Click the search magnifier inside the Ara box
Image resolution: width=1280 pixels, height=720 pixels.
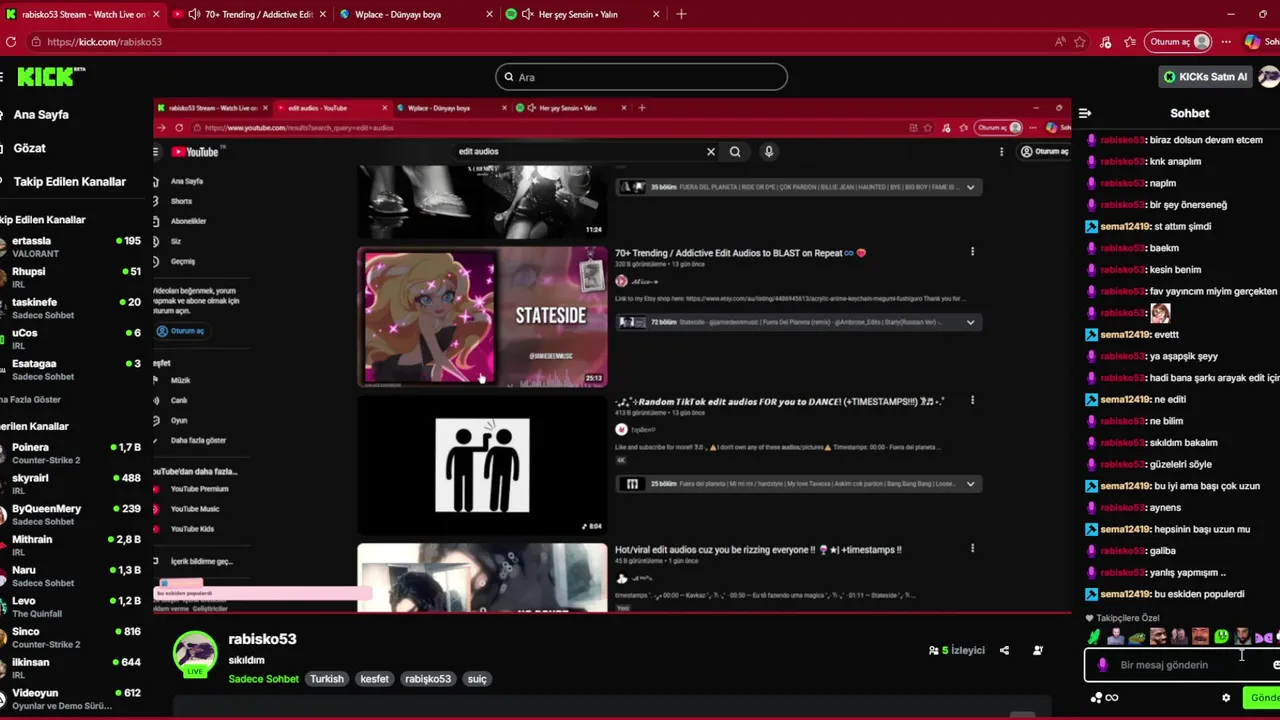[x=508, y=77]
